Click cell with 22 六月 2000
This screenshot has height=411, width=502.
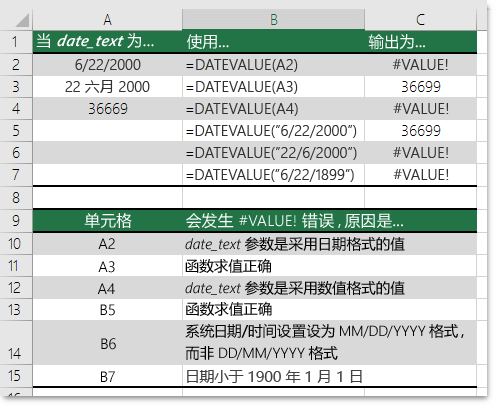[x=107, y=87]
